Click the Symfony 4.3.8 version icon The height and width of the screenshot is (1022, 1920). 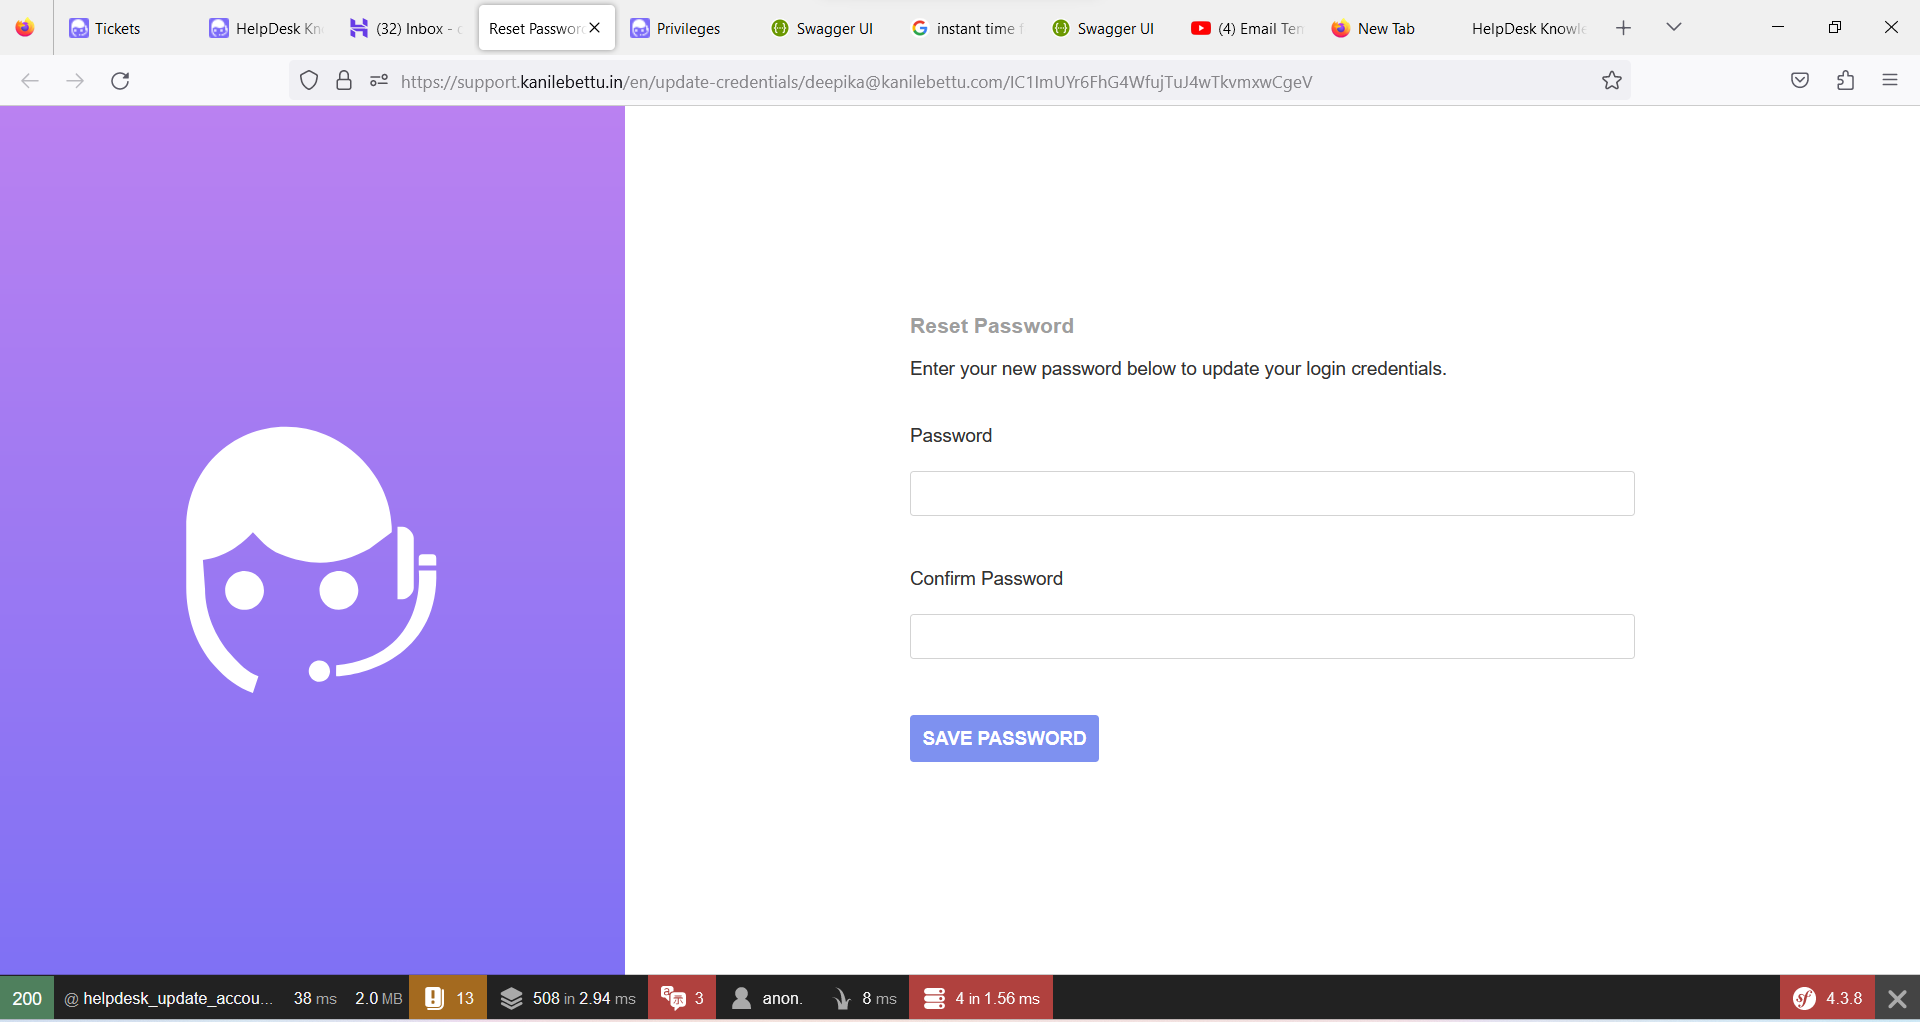[x=1827, y=998]
